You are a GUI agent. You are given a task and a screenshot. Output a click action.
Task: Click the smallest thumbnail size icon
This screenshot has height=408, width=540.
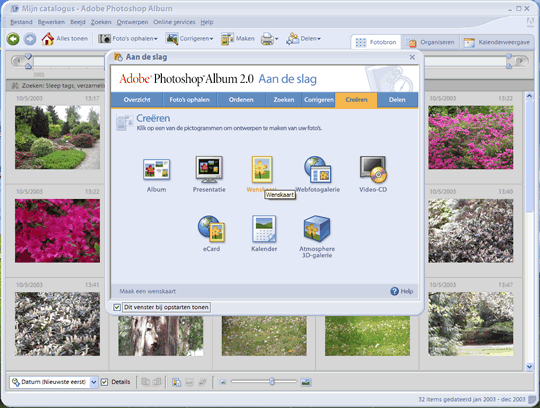pyautogui.click(x=223, y=382)
